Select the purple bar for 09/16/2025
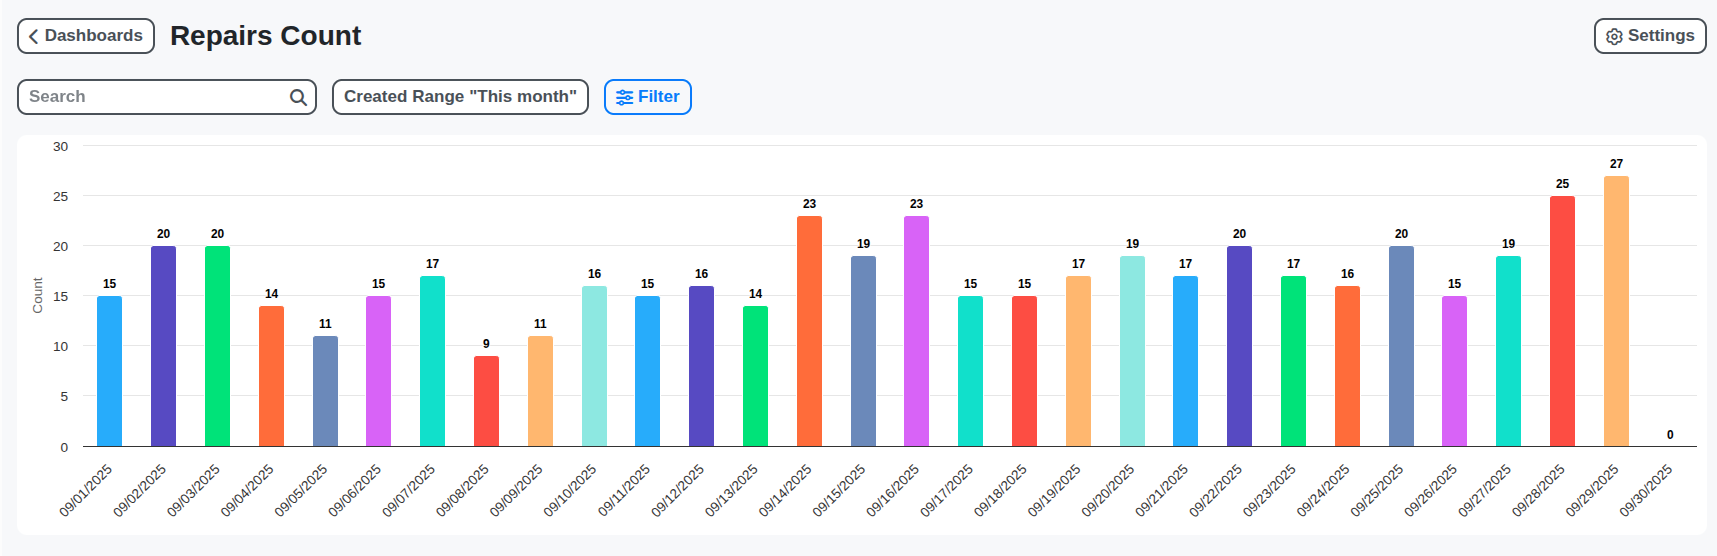The height and width of the screenshot is (556, 1717). 916,331
